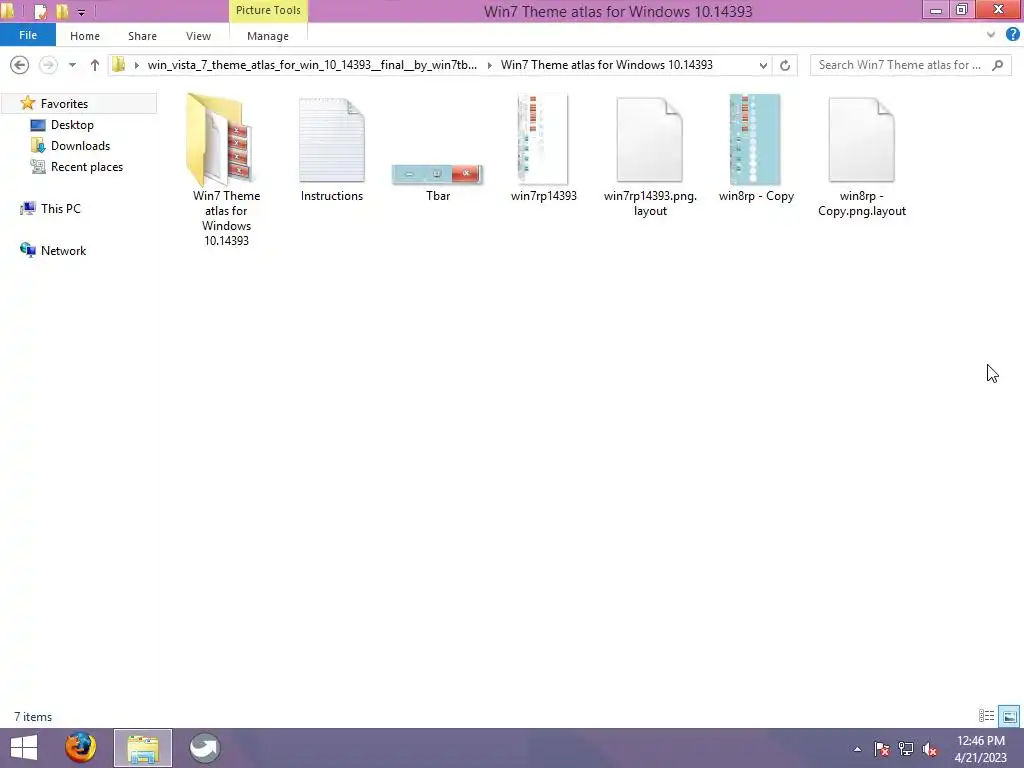
Task: Open Help via the question mark icon
Action: 1012,35
